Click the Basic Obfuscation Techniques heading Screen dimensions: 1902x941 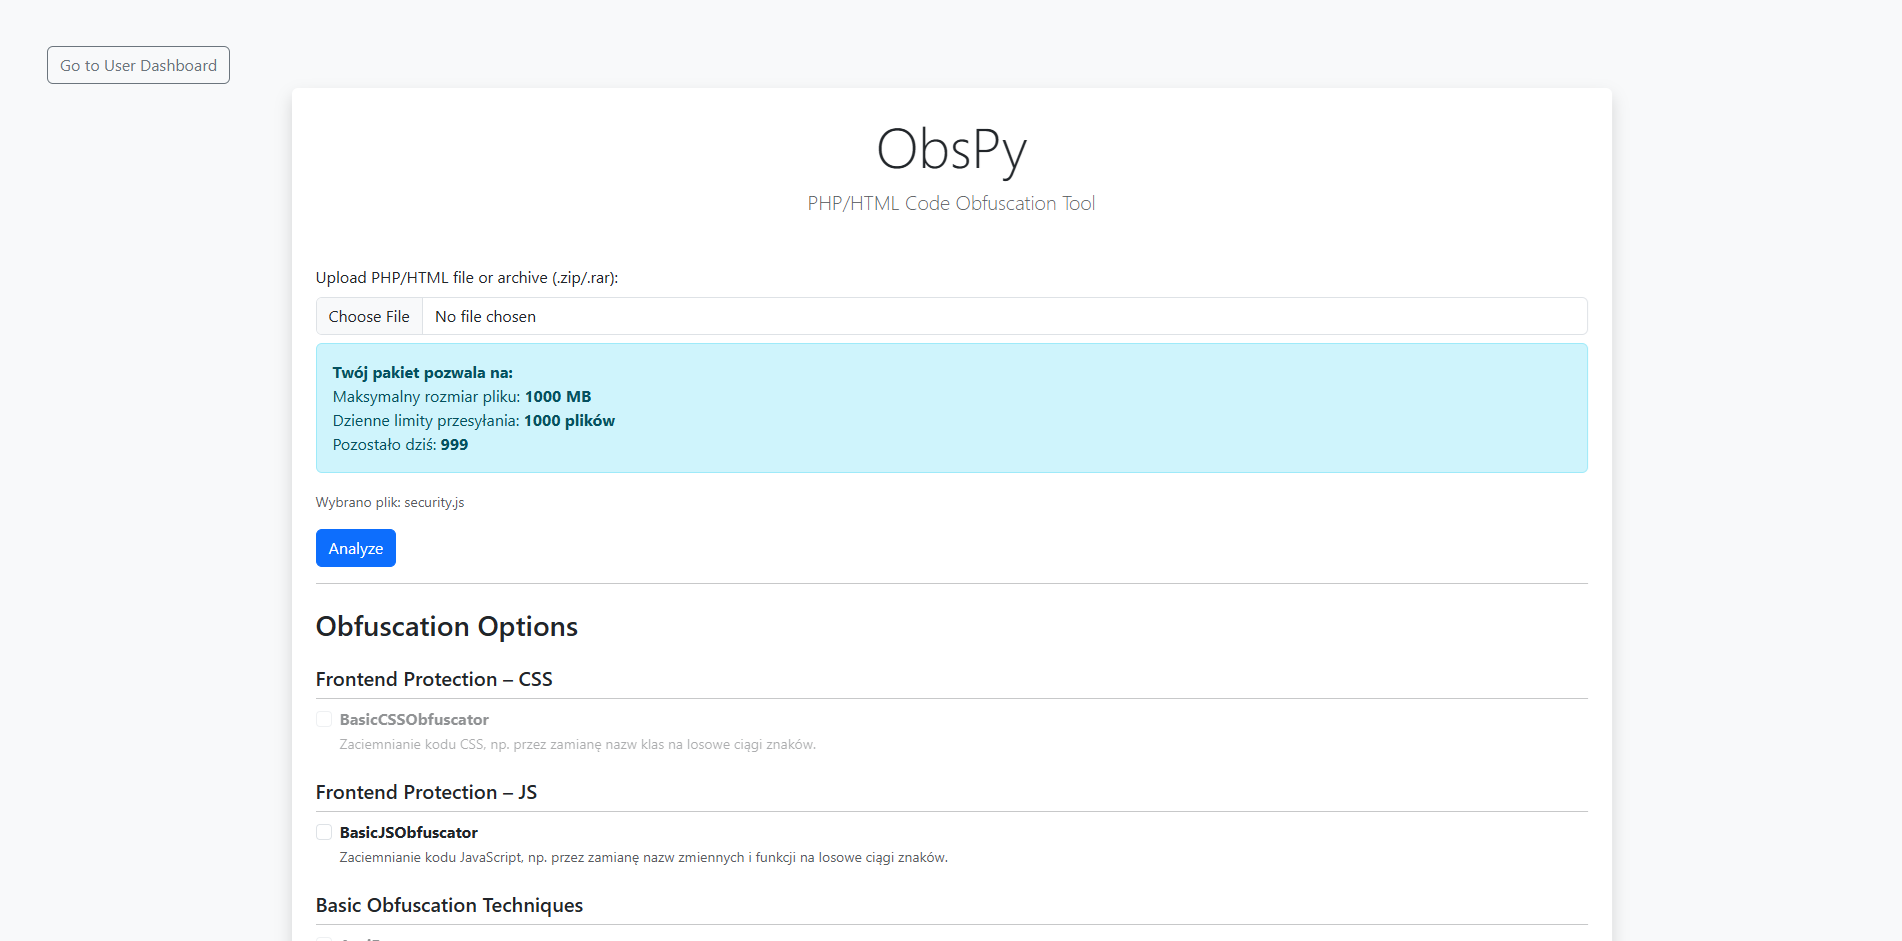(449, 905)
